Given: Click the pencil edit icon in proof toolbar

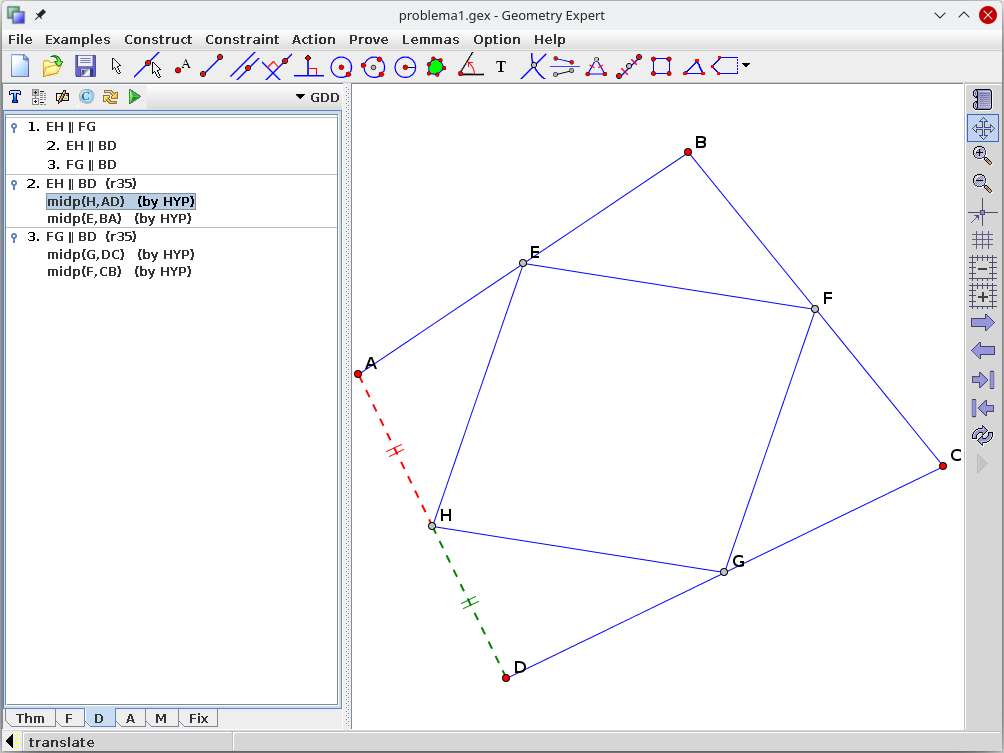Looking at the screenshot, I should coord(62,97).
